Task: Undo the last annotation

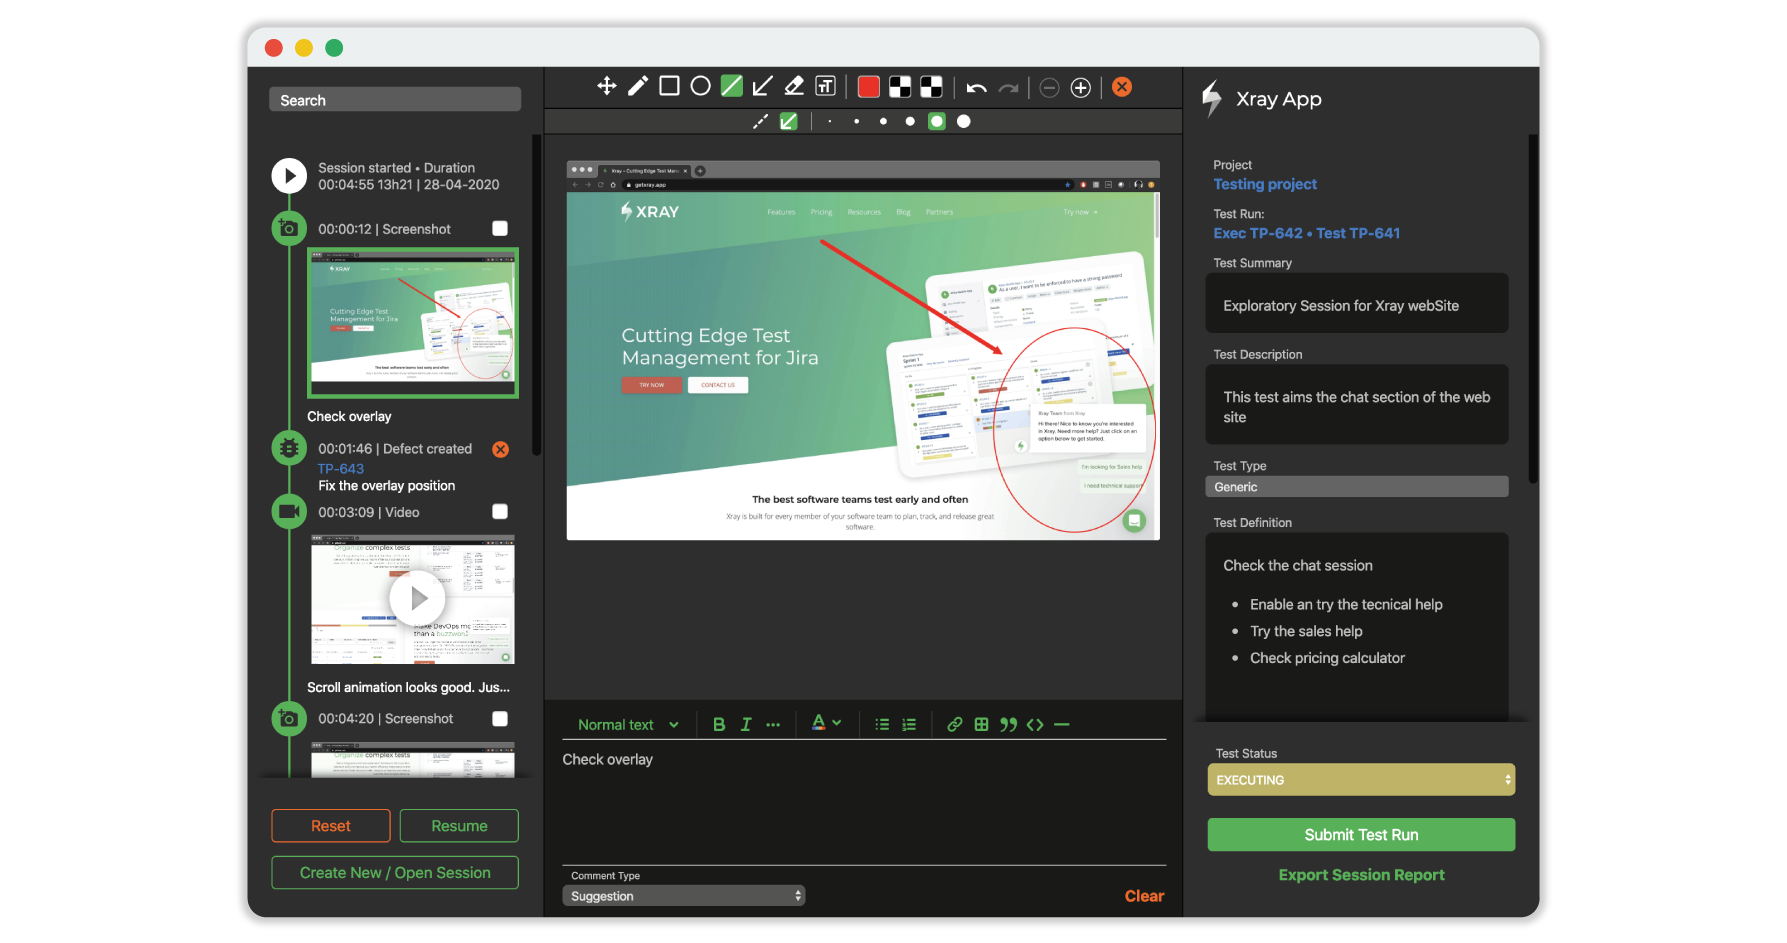Action: pyautogui.click(x=977, y=88)
